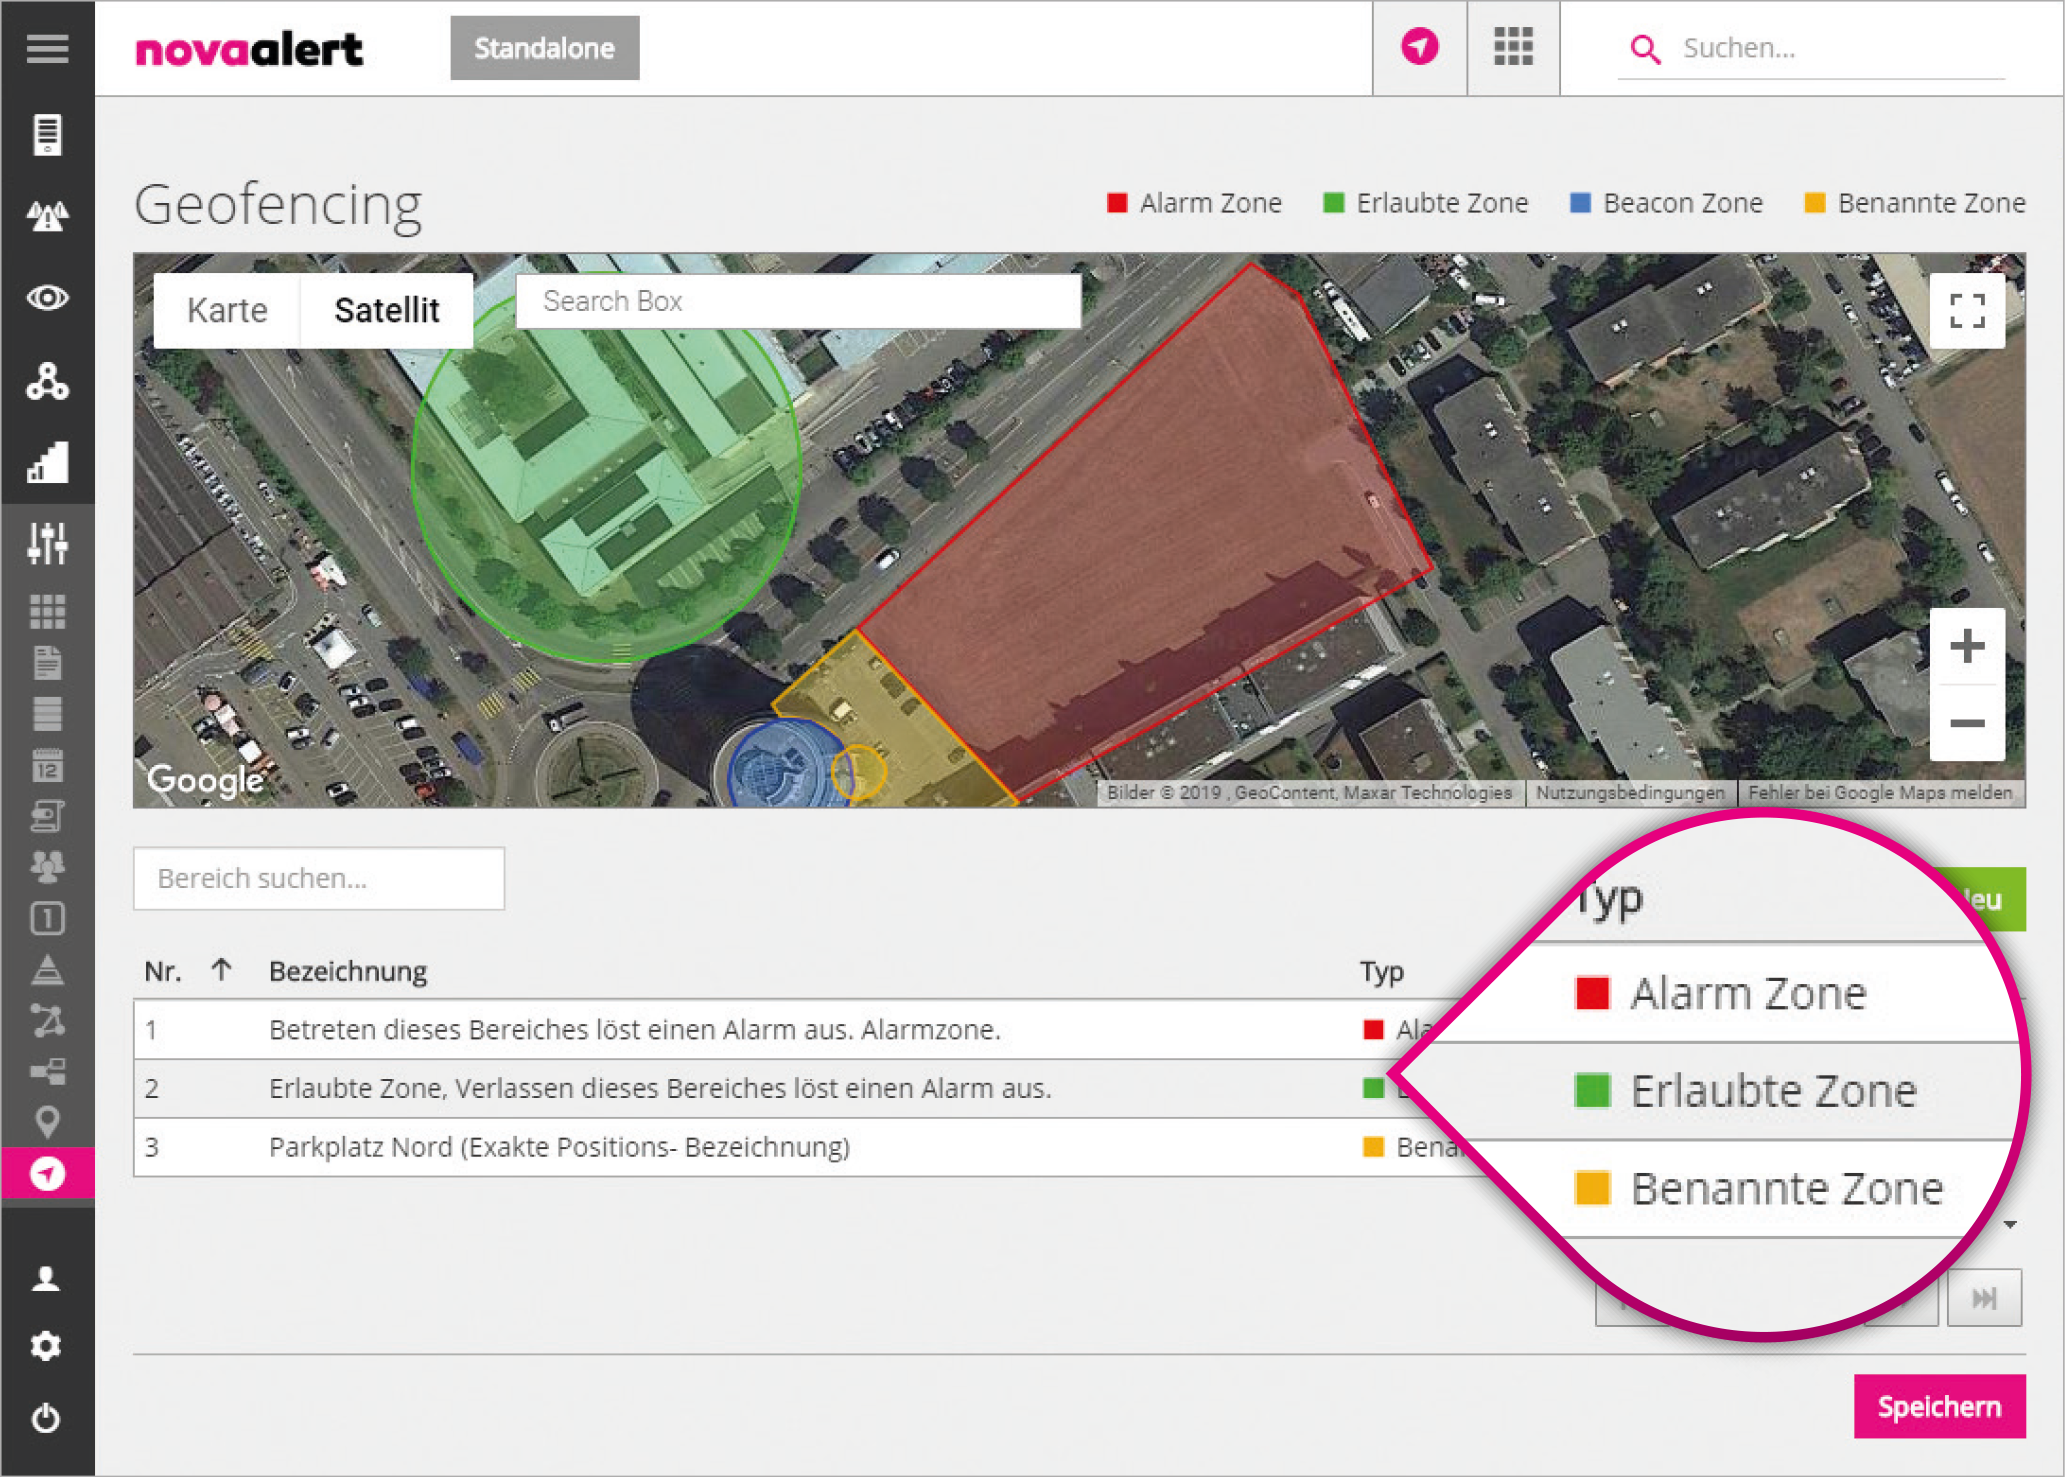The width and height of the screenshot is (2072, 1477).
Task: Click the eye monitoring icon in the sidebar
Action: click(x=47, y=298)
